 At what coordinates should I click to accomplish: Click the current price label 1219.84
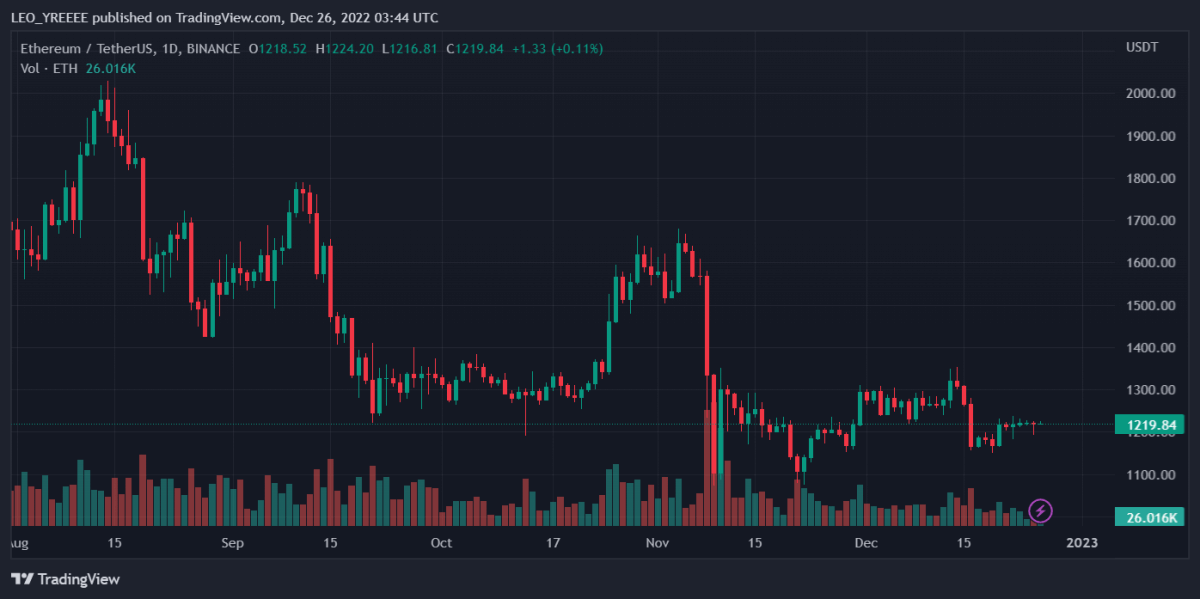pyautogui.click(x=1149, y=425)
